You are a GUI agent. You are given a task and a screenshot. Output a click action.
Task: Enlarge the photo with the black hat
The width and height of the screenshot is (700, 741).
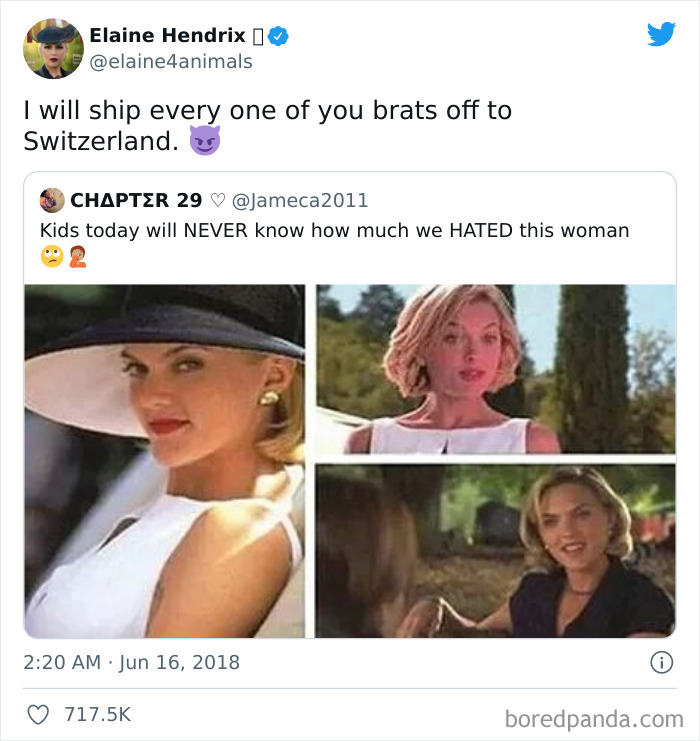pyautogui.click(x=165, y=461)
